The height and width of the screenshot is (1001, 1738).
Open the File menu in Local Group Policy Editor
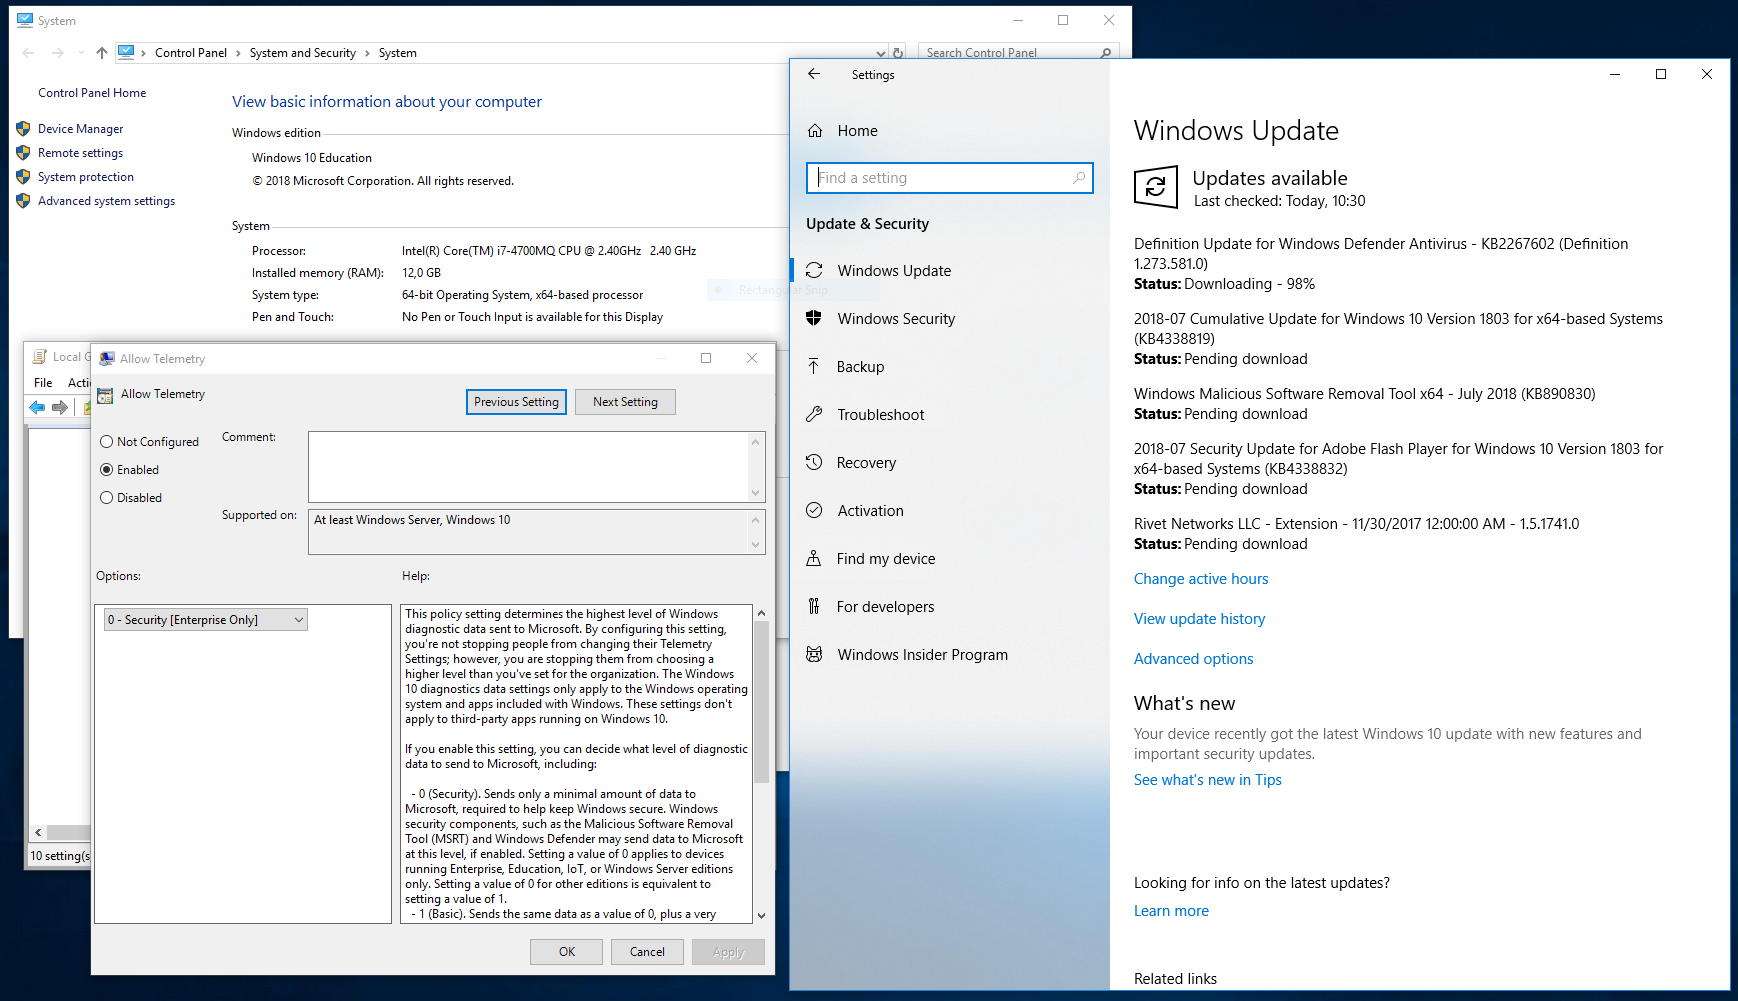[43, 383]
